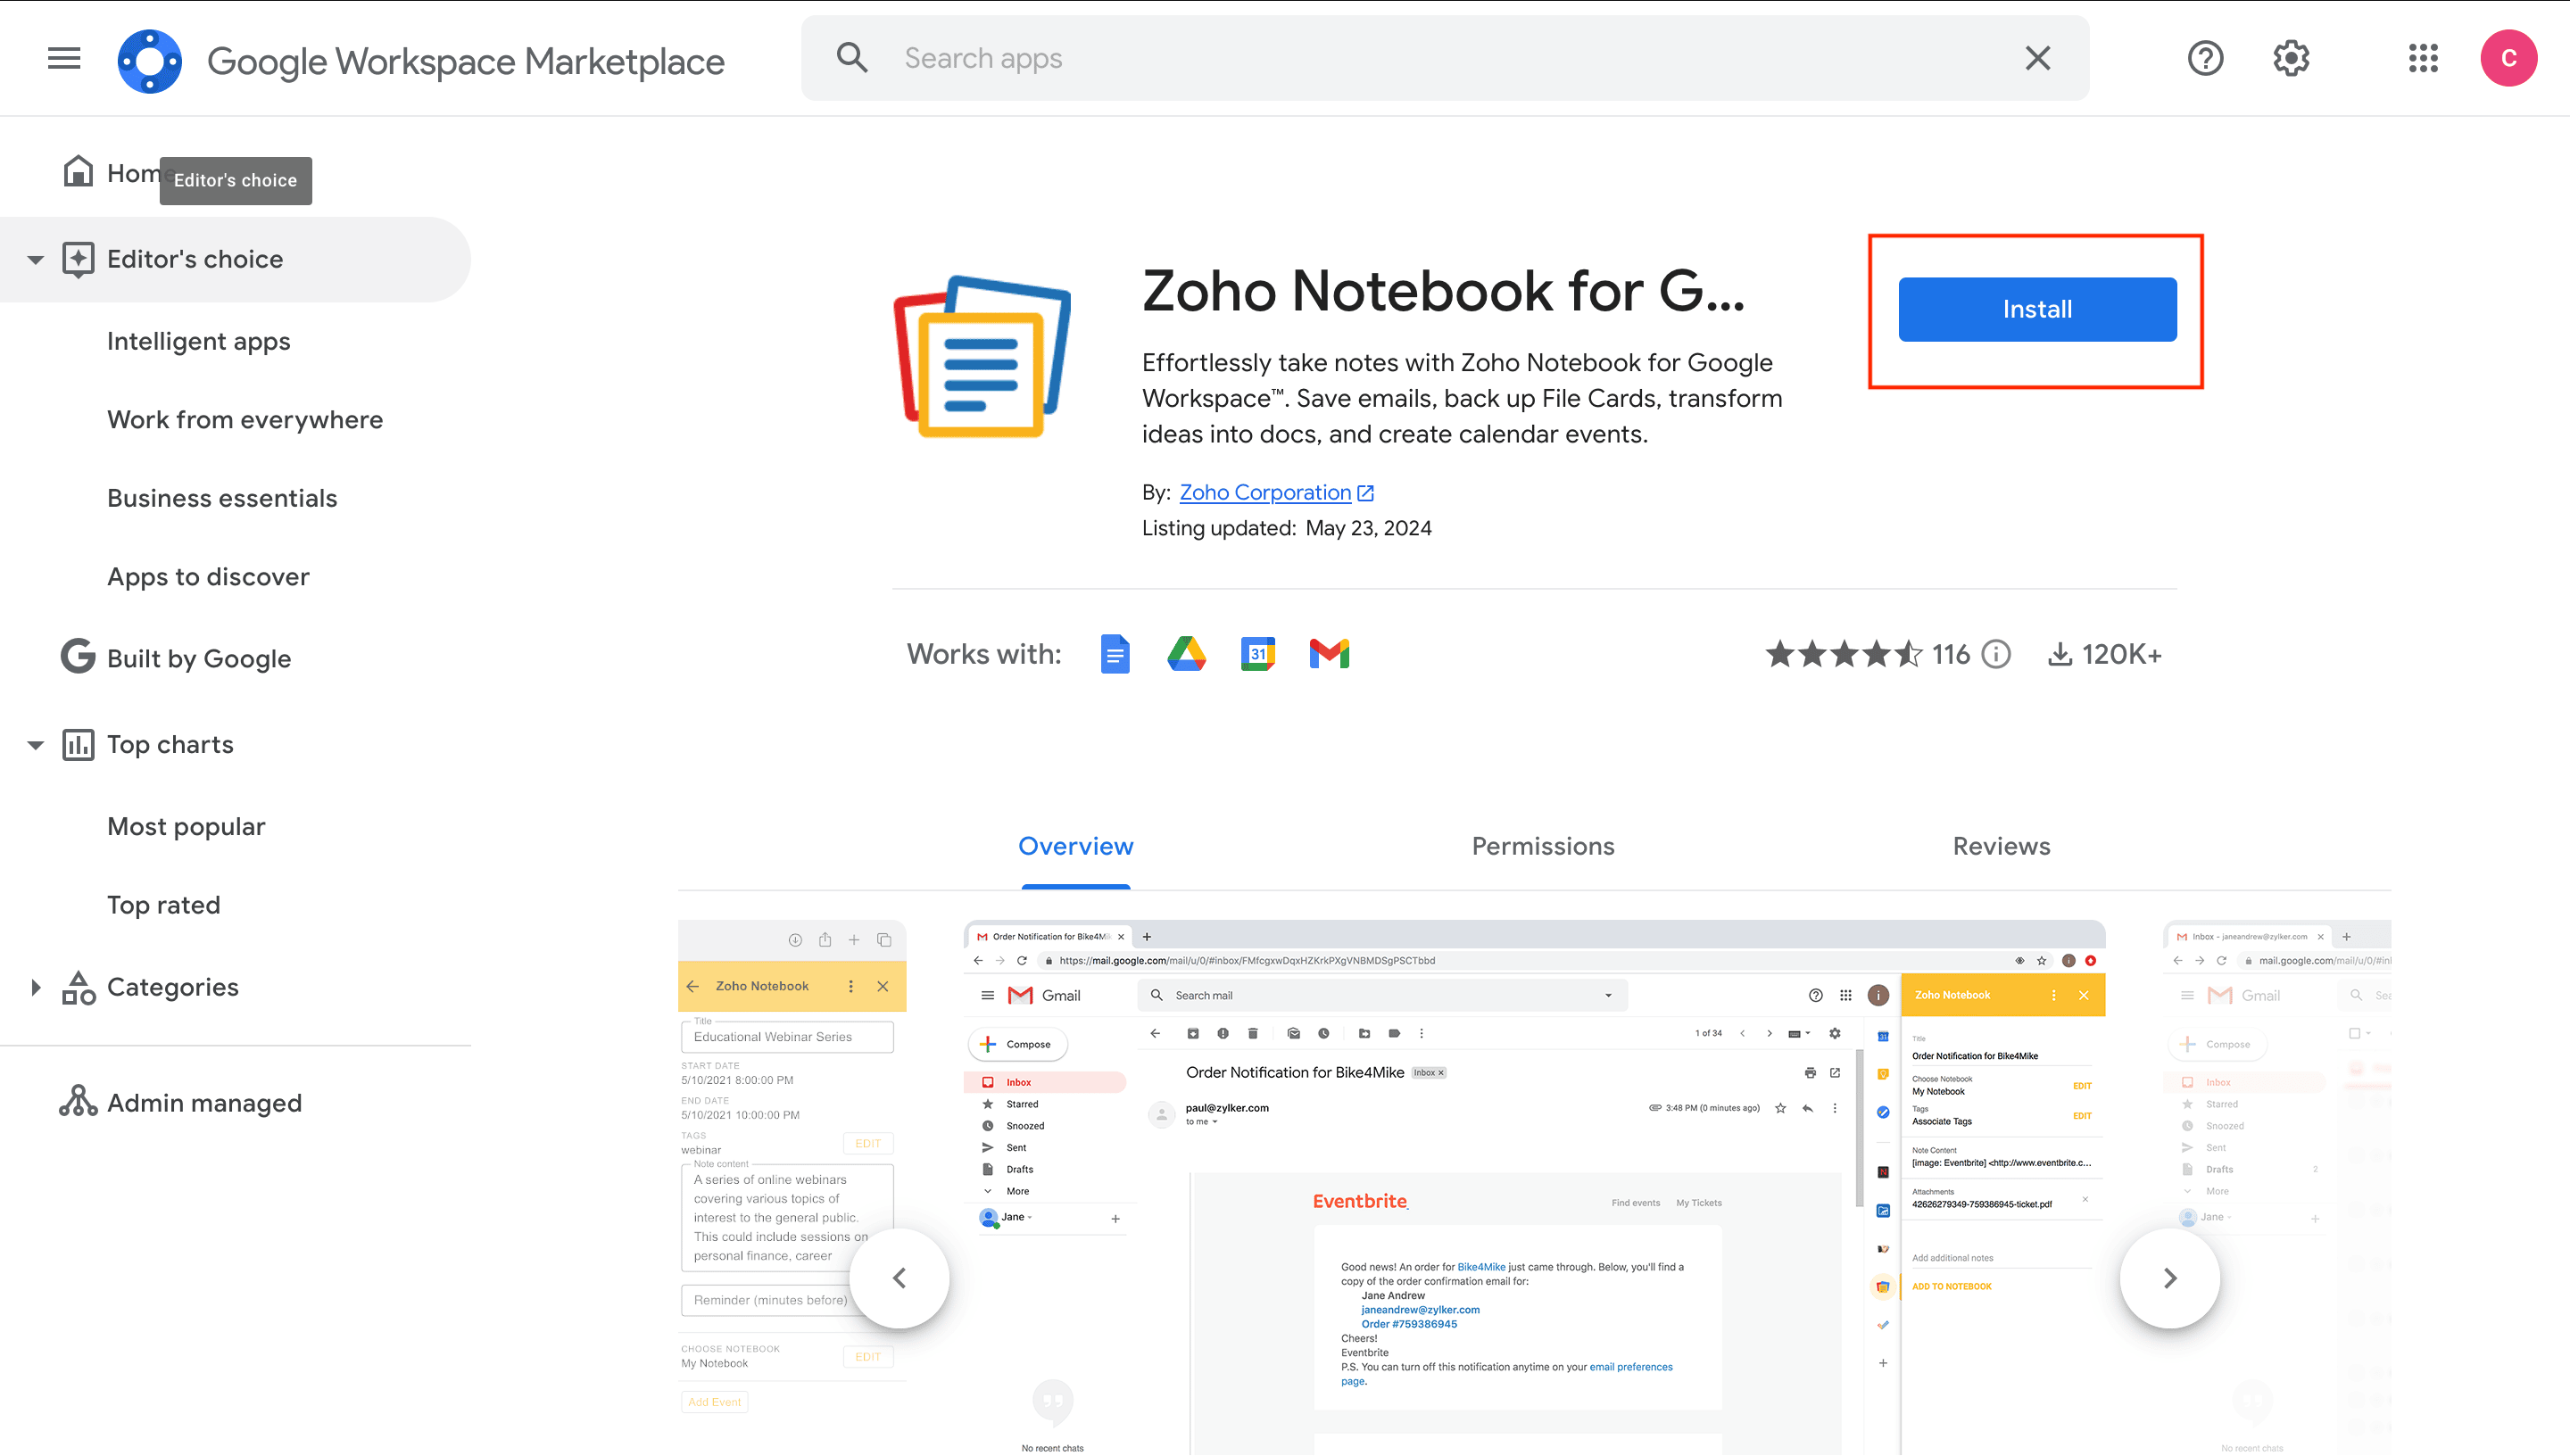Click the Search apps input field
Viewport: 2570px width, 1456px height.
[1440, 58]
